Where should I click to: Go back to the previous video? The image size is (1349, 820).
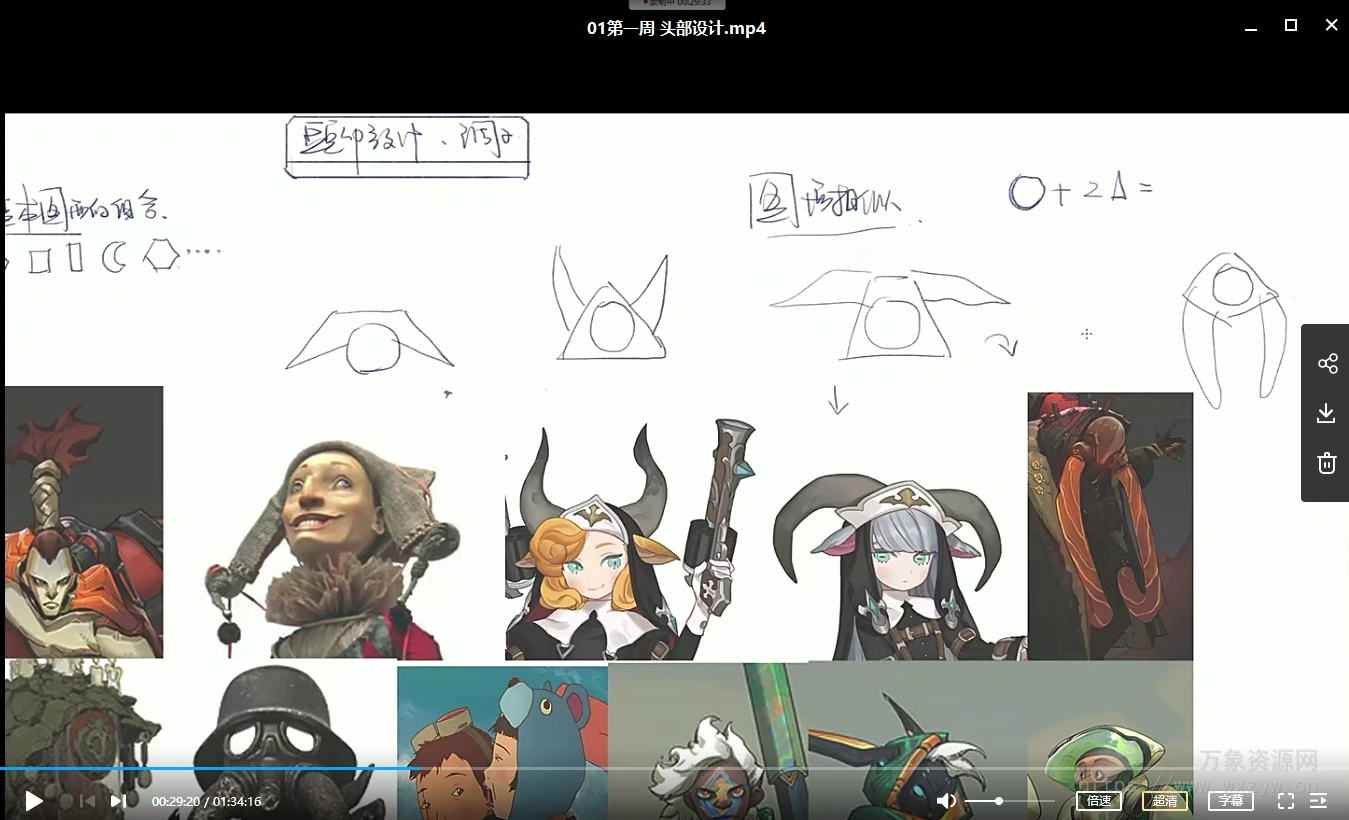[x=87, y=801]
